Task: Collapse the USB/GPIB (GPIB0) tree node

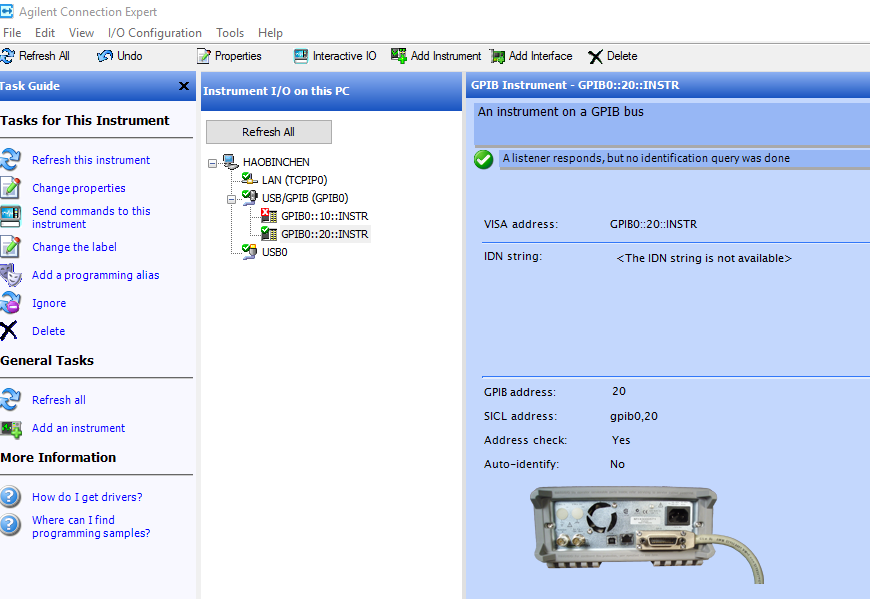Action: (x=231, y=199)
